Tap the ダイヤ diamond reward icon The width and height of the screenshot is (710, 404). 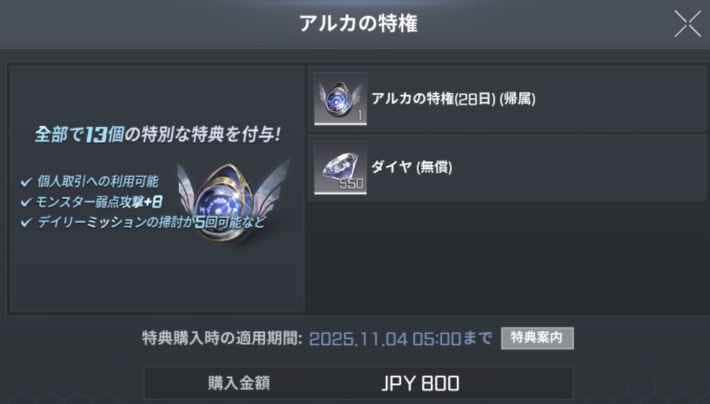pos(341,169)
